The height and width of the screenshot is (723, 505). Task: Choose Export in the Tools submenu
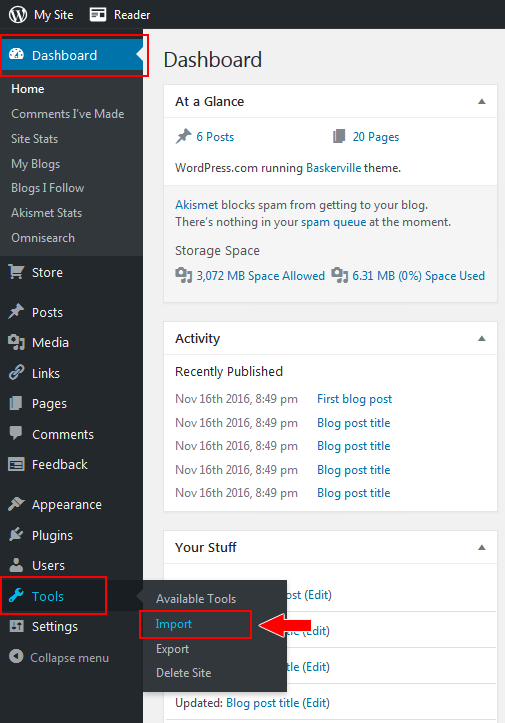click(172, 649)
